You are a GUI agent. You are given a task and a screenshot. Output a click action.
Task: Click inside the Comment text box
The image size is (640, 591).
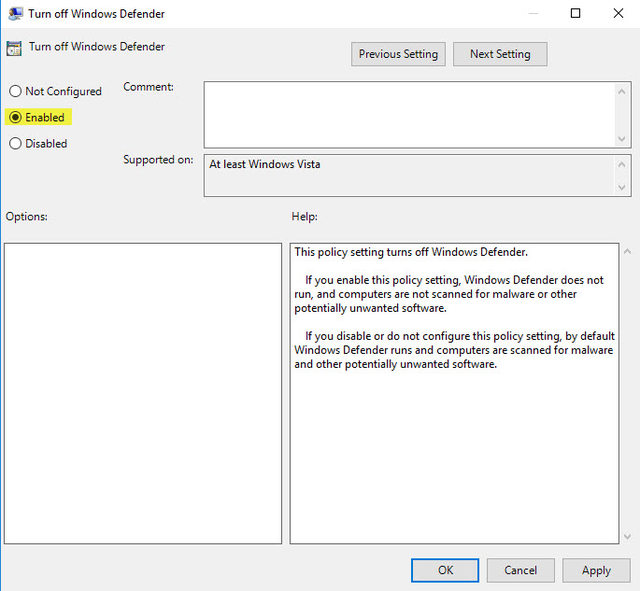pyautogui.click(x=409, y=115)
